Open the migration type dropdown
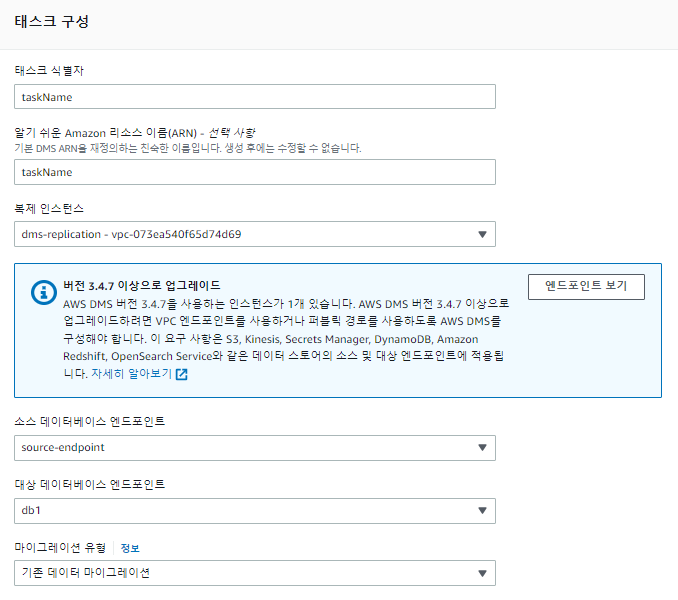Screen dimensions: 678x600 (255, 573)
